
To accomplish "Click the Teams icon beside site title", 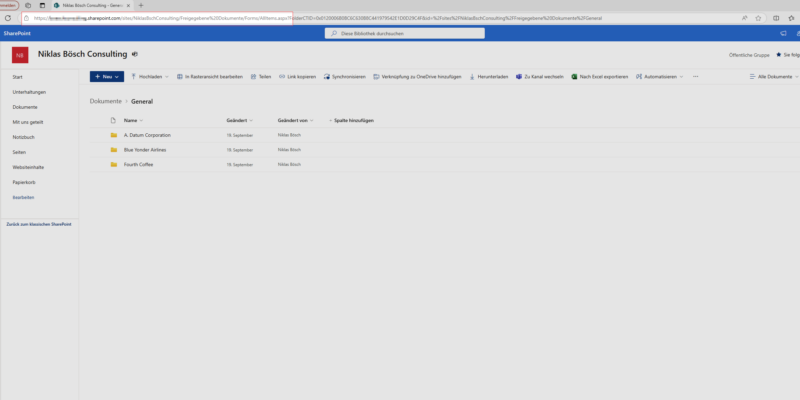I will pos(135,54).
